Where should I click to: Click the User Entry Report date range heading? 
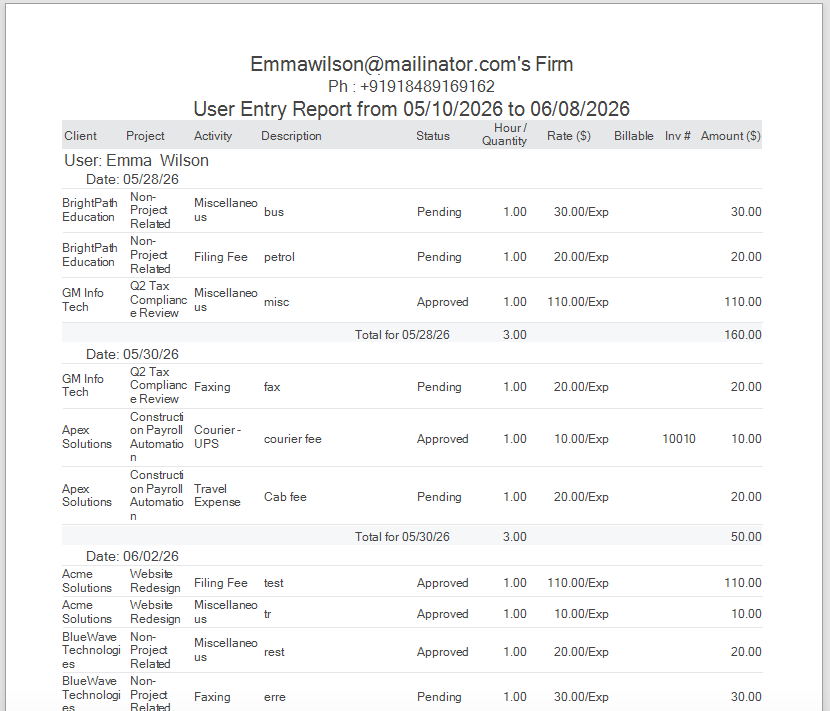tap(411, 109)
